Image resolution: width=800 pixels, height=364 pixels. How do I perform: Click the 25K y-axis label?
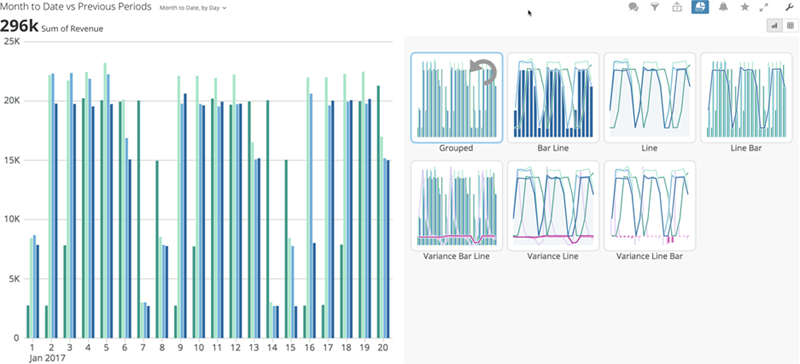tap(11, 41)
